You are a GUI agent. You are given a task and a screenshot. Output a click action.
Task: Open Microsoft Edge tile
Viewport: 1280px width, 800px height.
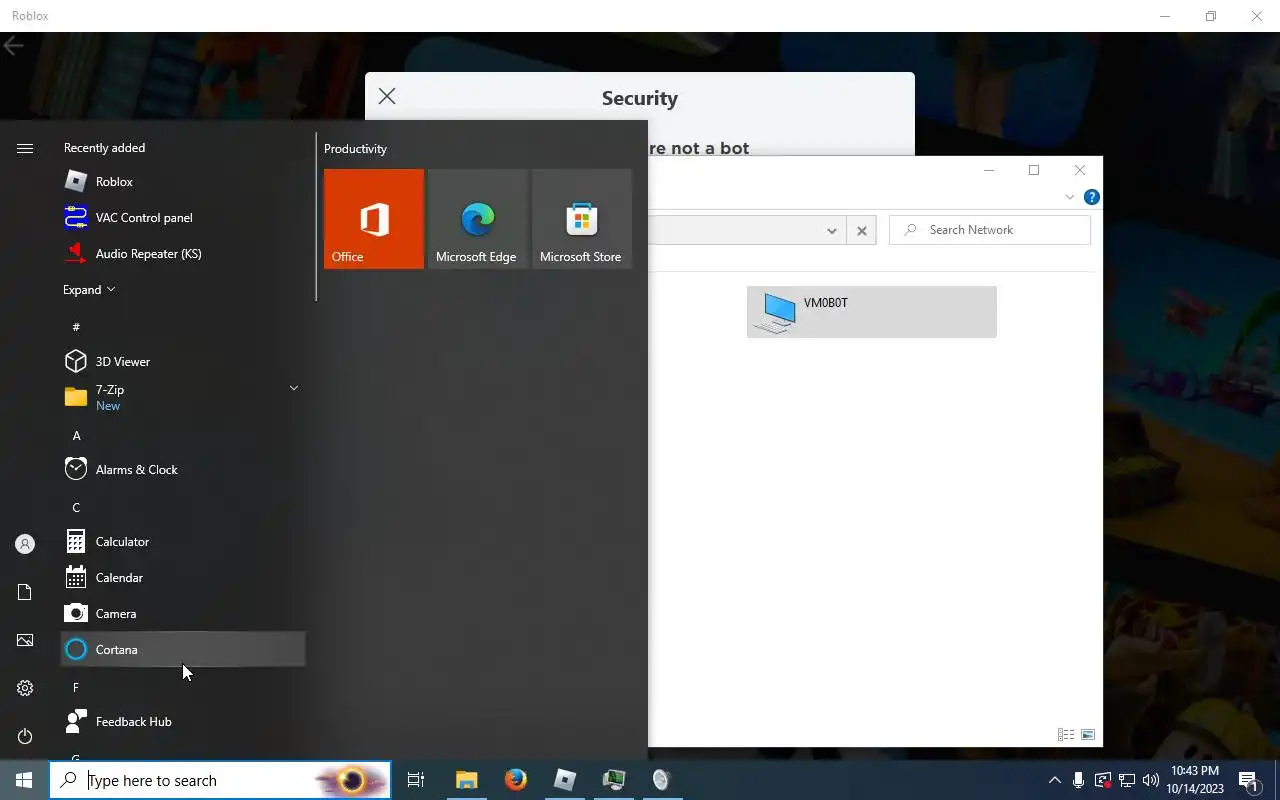(478, 219)
